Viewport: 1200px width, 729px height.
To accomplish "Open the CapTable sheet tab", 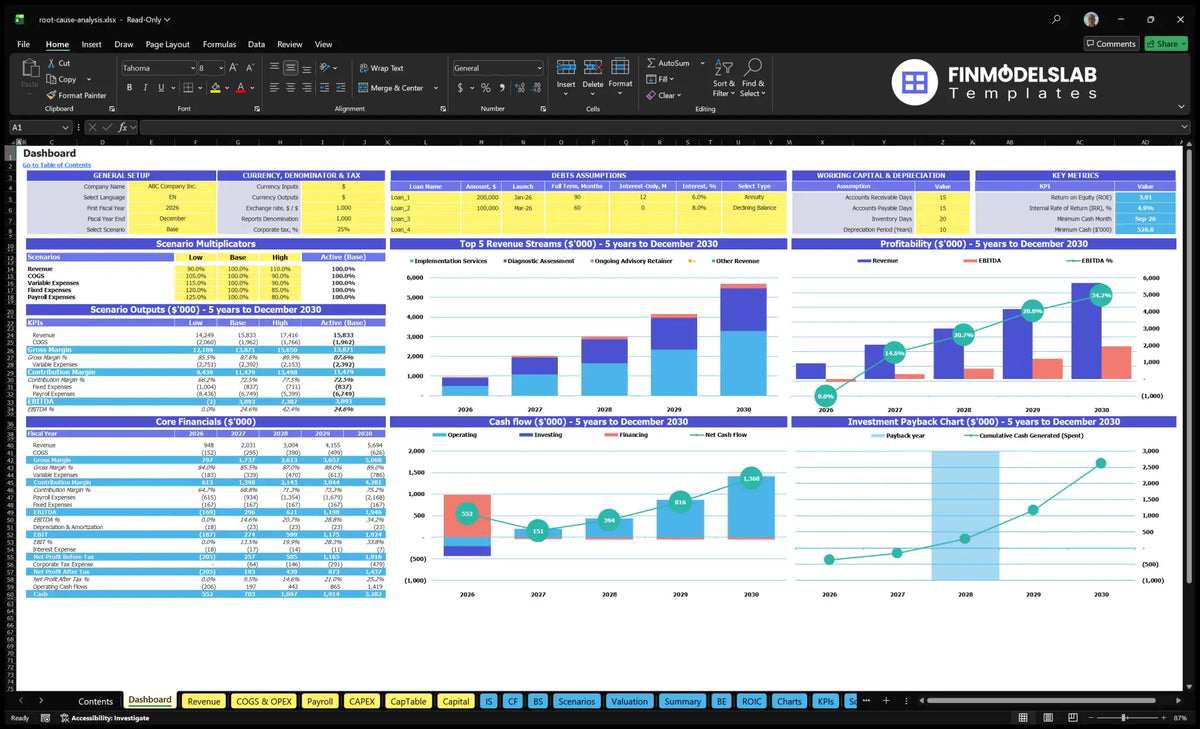I will pos(408,701).
